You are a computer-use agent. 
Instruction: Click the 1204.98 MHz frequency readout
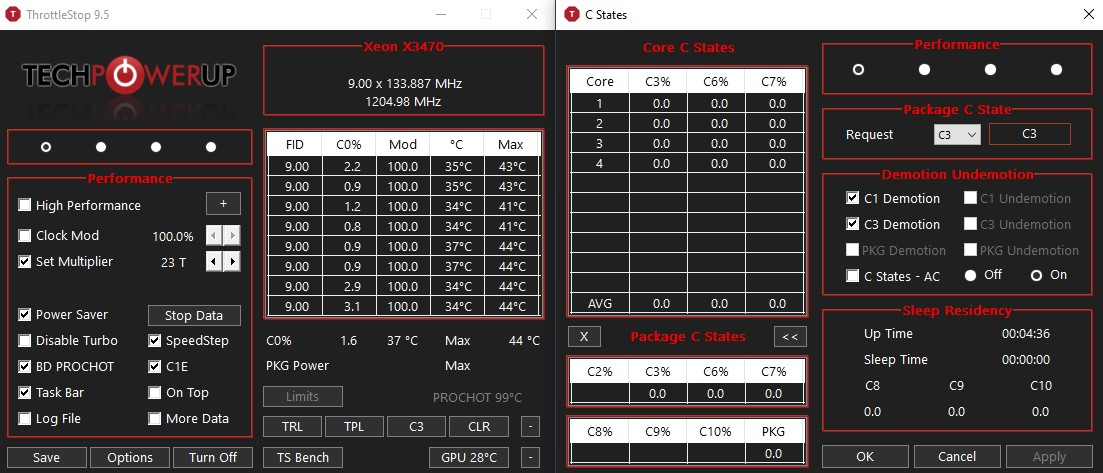coord(403,101)
